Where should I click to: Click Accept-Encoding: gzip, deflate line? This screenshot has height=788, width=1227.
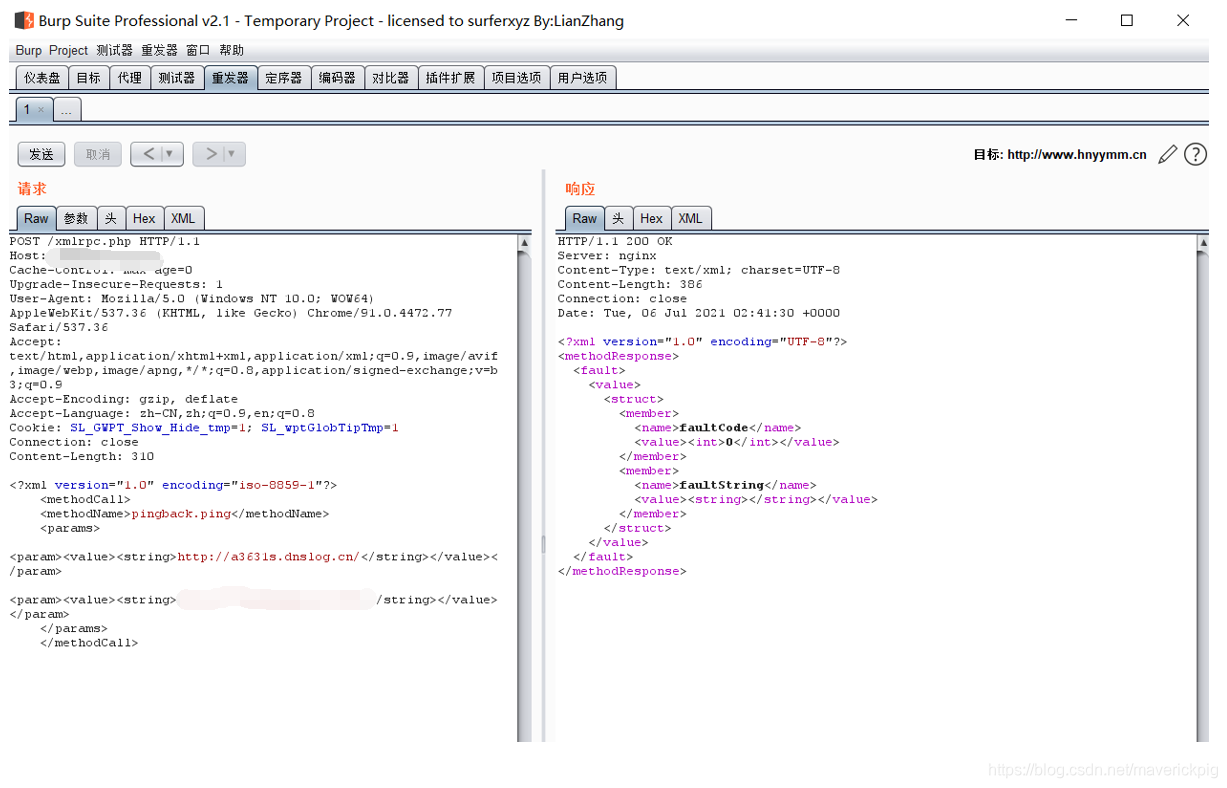[124, 398]
